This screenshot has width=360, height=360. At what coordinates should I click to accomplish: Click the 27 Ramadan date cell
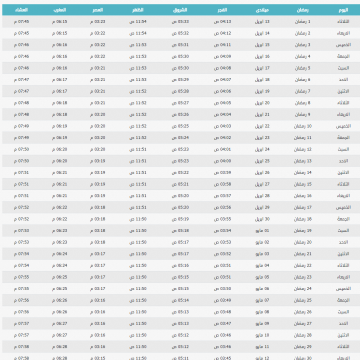click(x=303, y=324)
